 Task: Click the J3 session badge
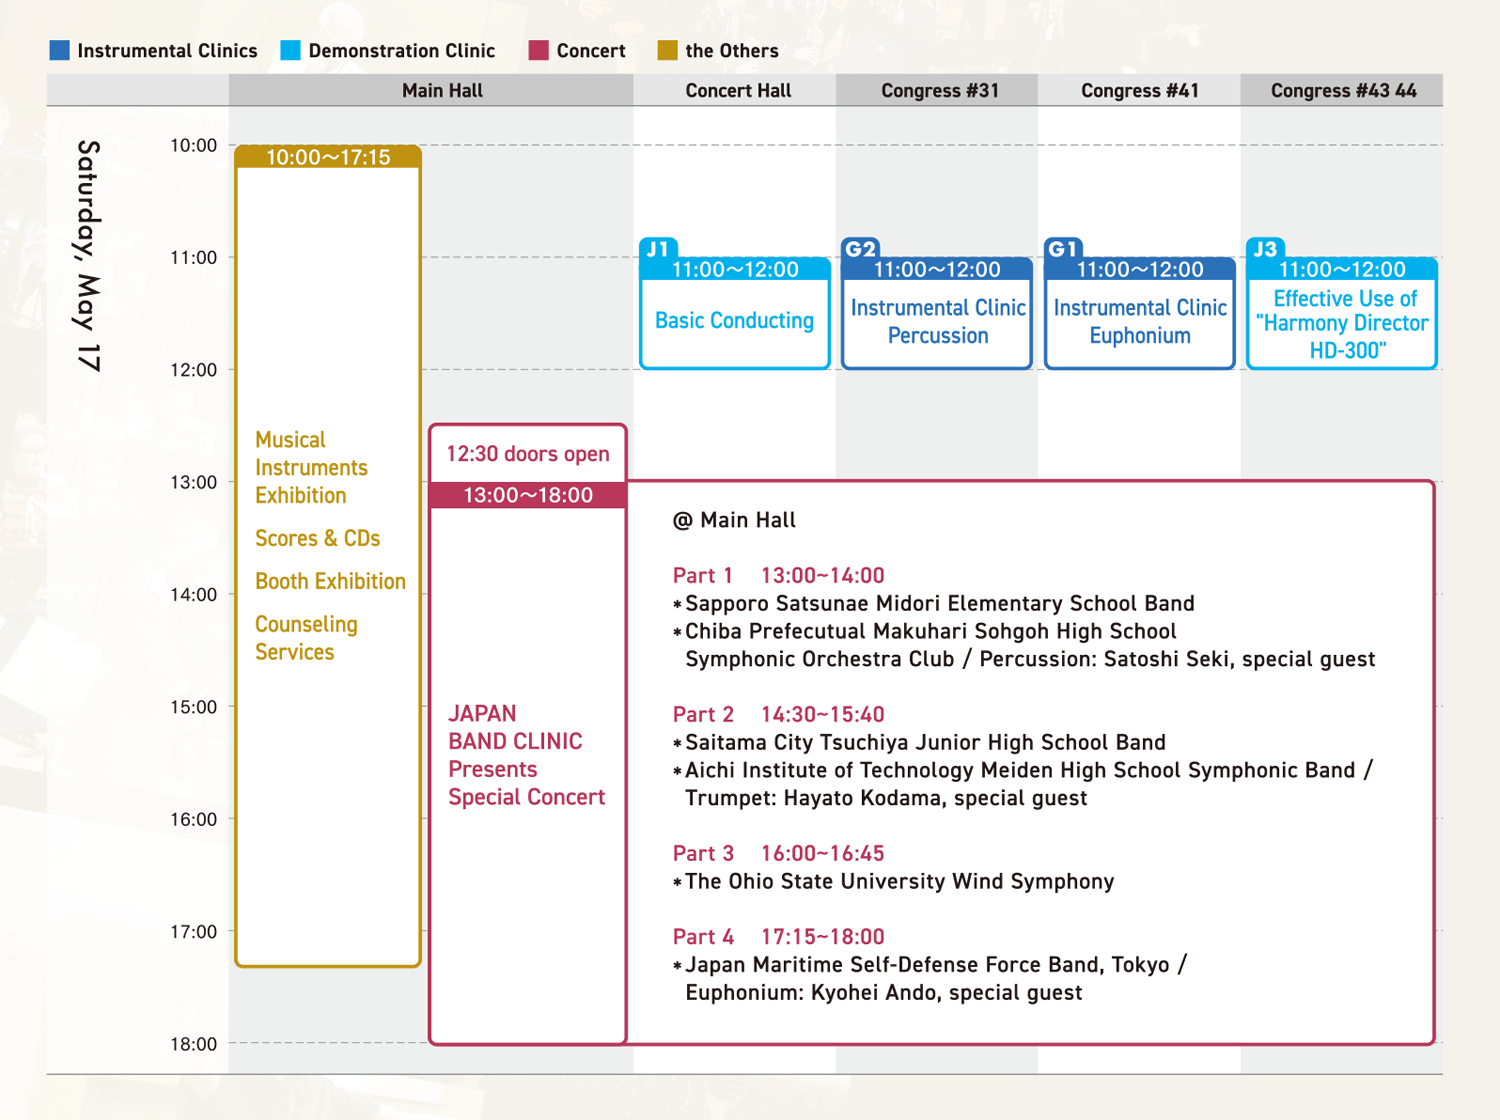pyautogui.click(x=1266, y=248)
